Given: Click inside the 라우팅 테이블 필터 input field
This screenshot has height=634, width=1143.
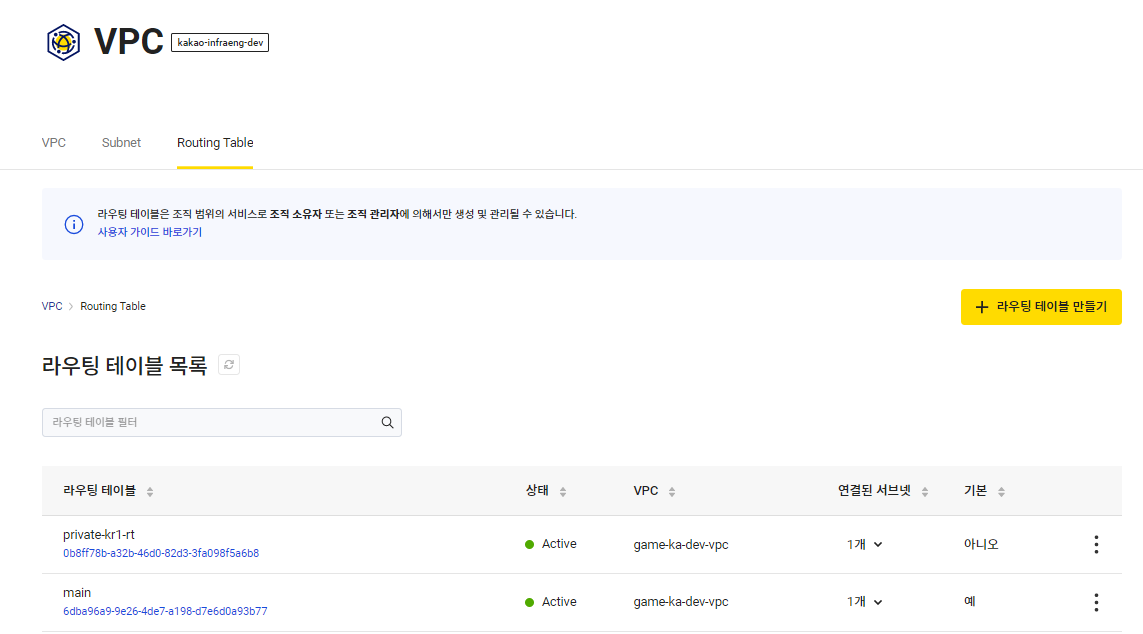Looking at the screenshot, I should point(200,422).
